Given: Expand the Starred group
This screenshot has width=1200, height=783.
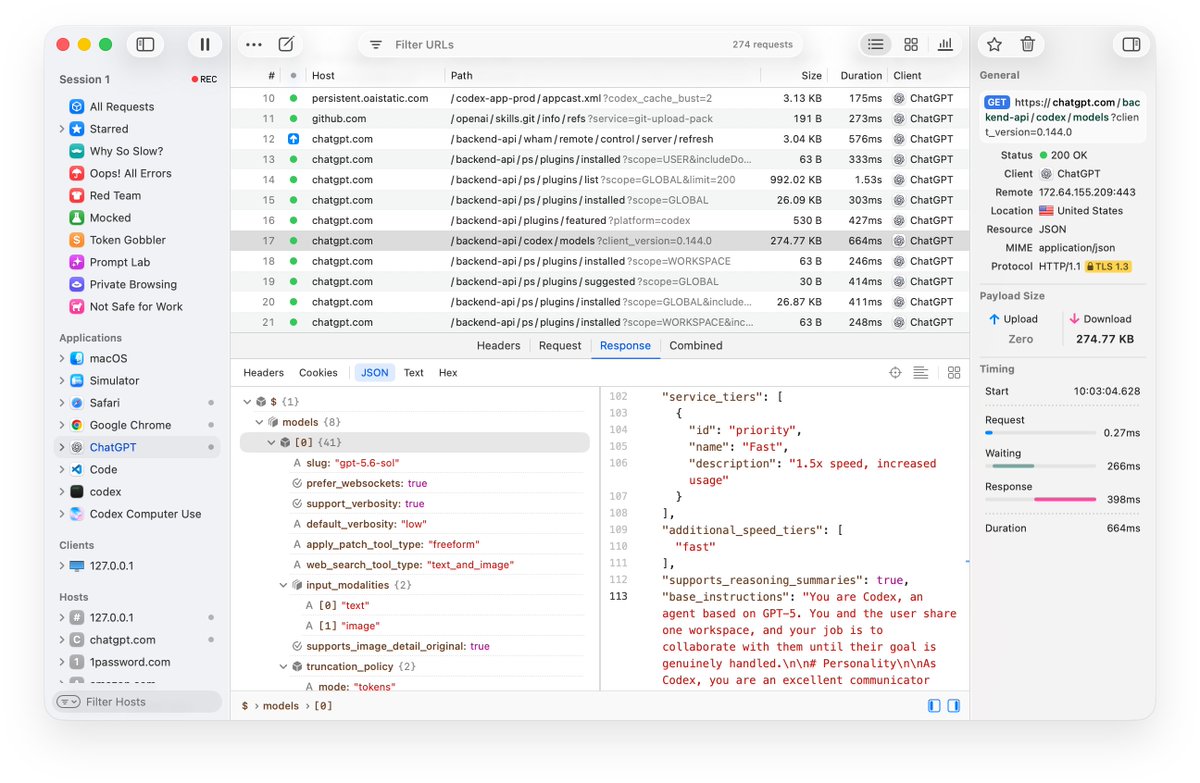Looking at the screenshot, I should pyautogui.click(x=62, y=129).
